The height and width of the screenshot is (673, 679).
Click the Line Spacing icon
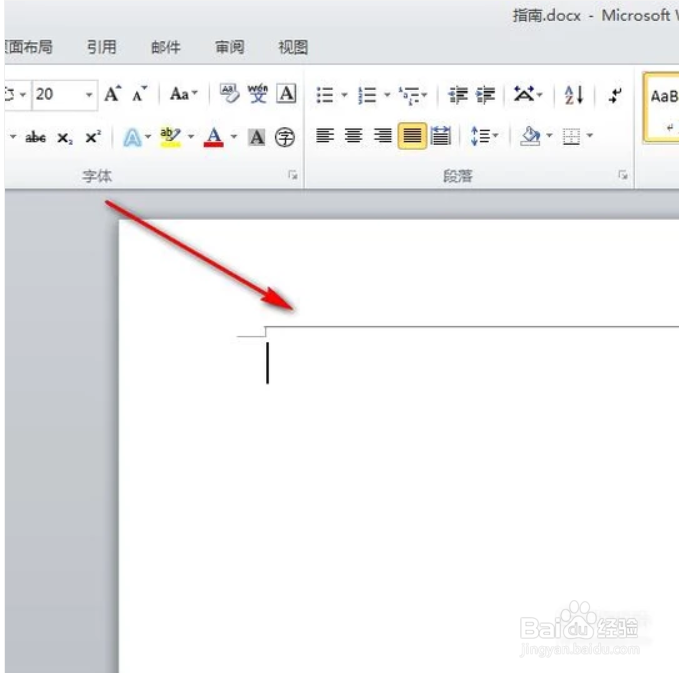480,136
